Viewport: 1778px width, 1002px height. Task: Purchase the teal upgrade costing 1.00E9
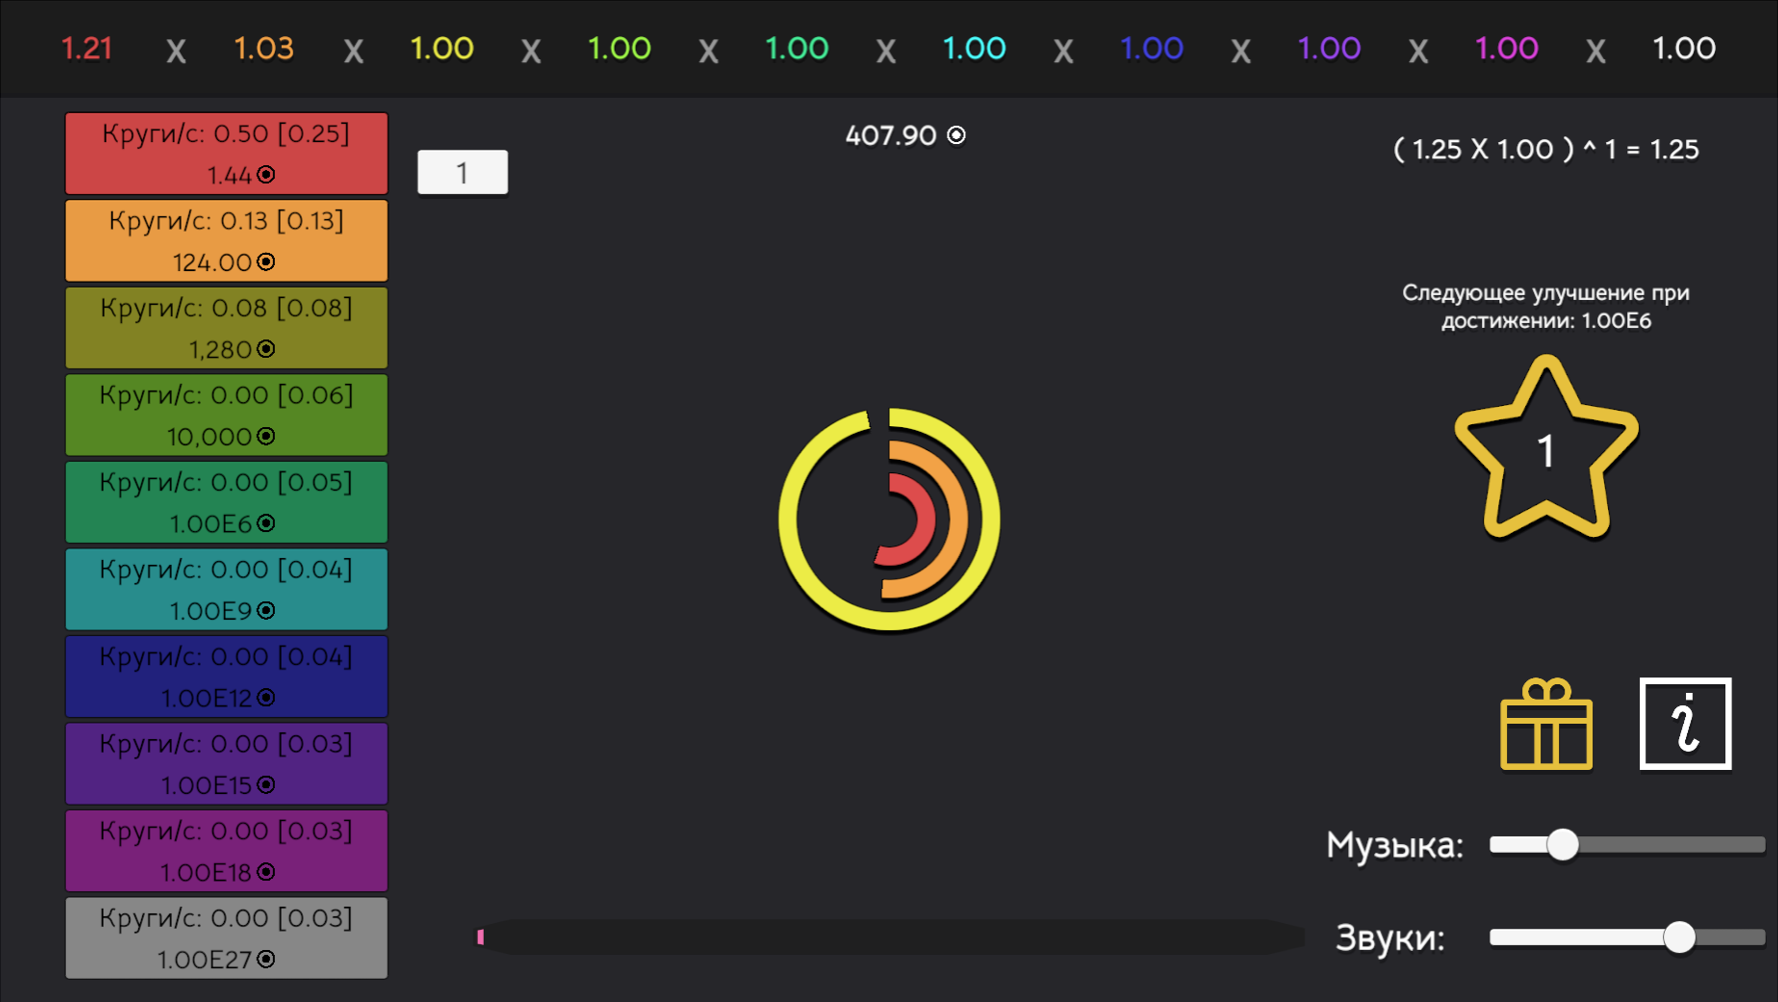(226, 589)
